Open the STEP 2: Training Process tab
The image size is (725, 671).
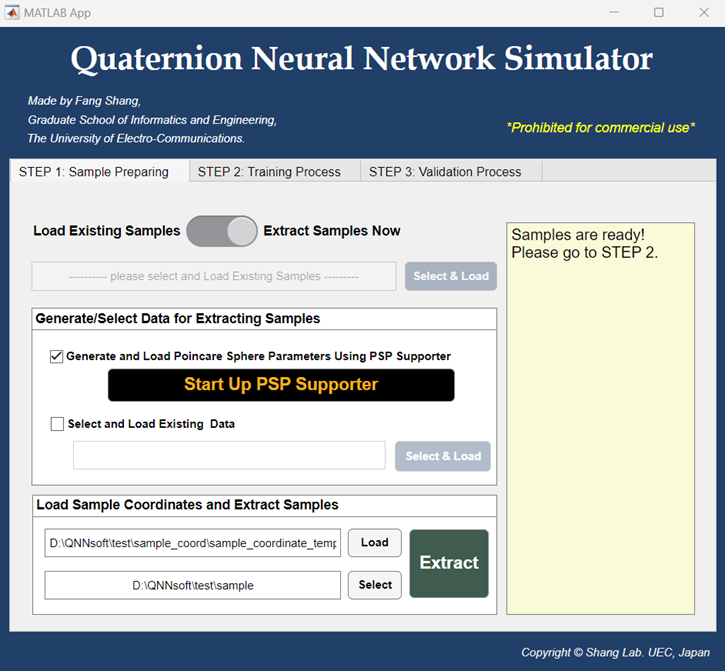(275, 172)
